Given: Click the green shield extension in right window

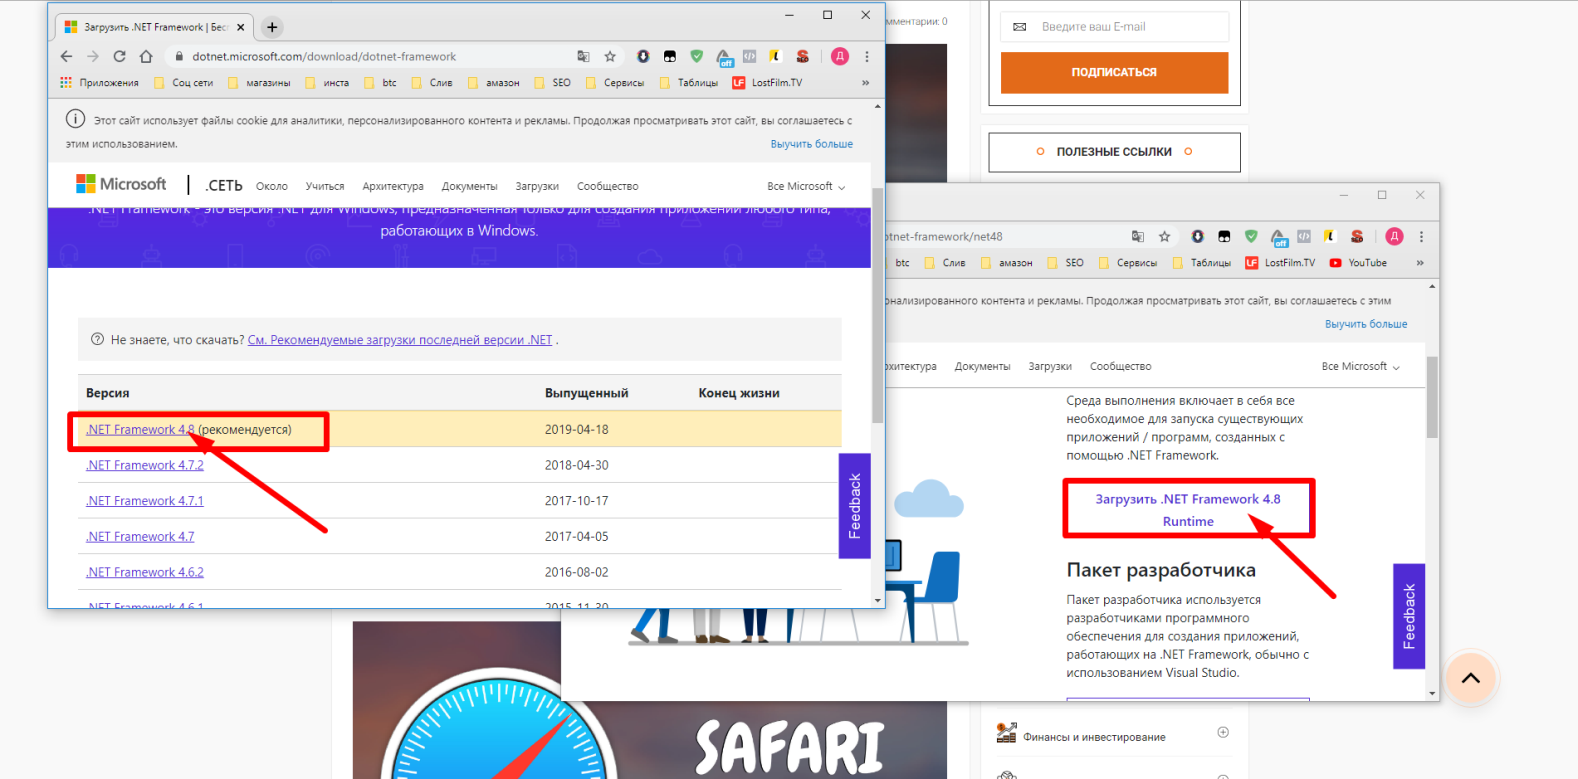Looking at the screenshot, I should coord(1251,236).
